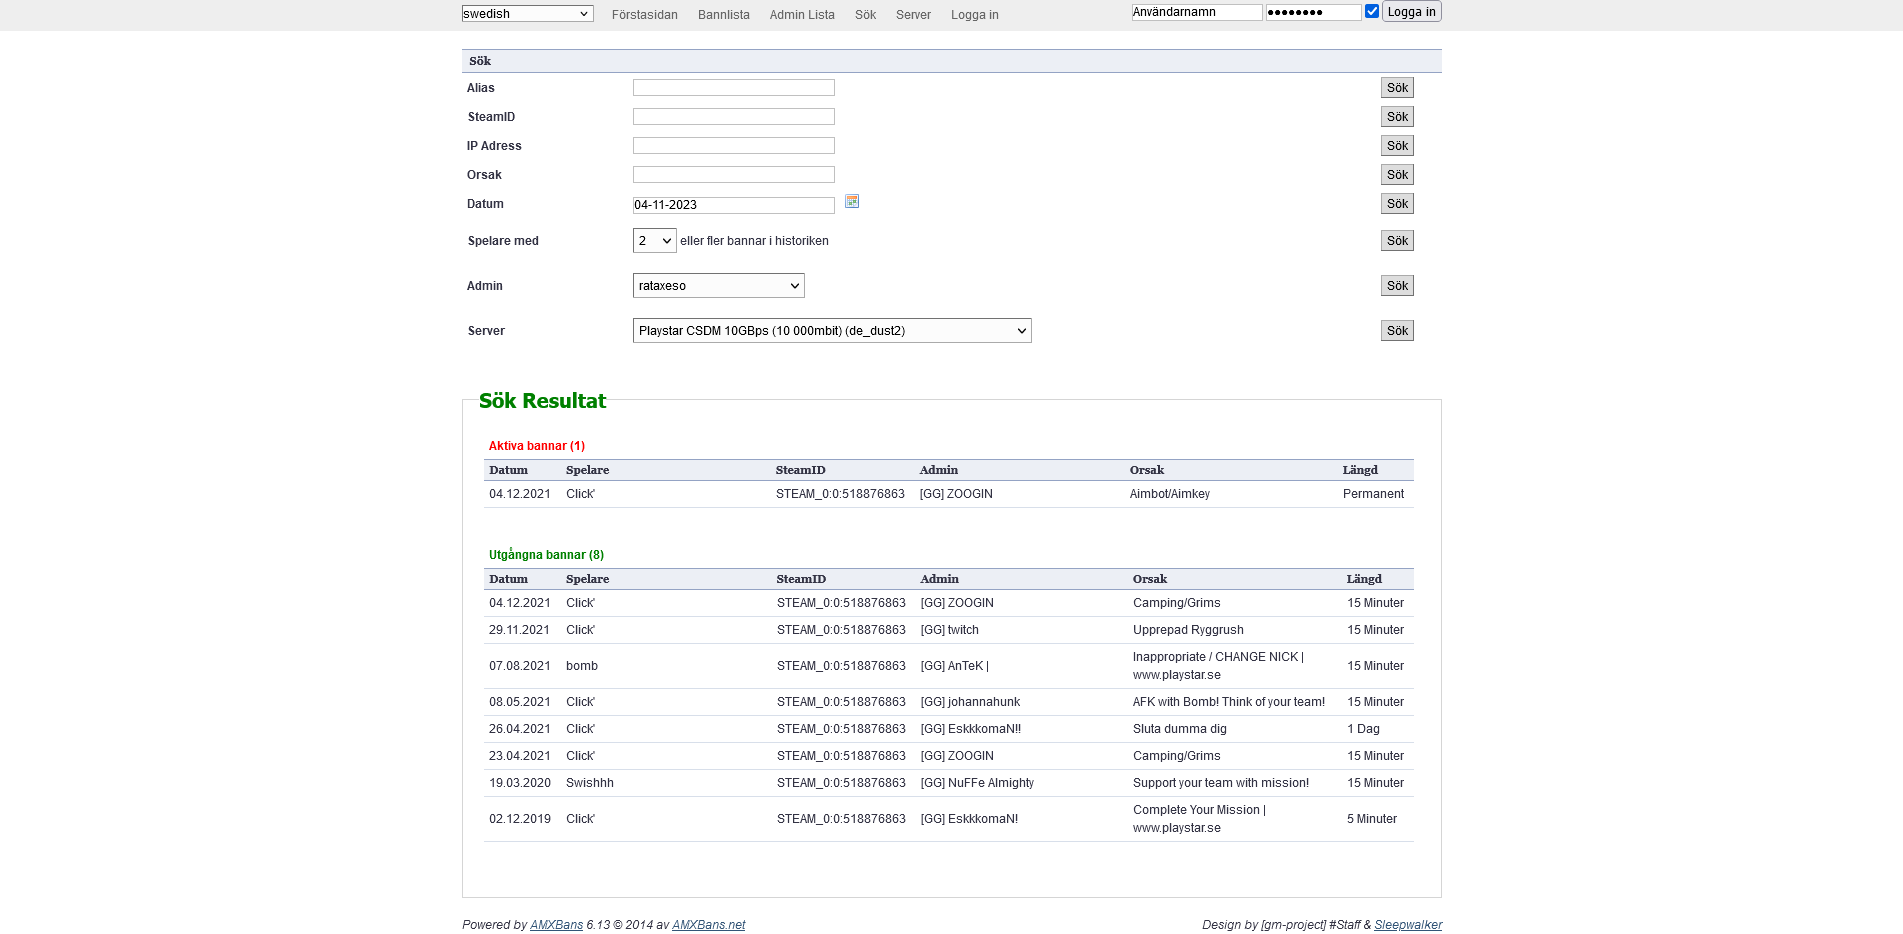This screenshot has height=934, width=1903.
Task: Select the ban row for player Swishhh
Action: tap(948, 783)
